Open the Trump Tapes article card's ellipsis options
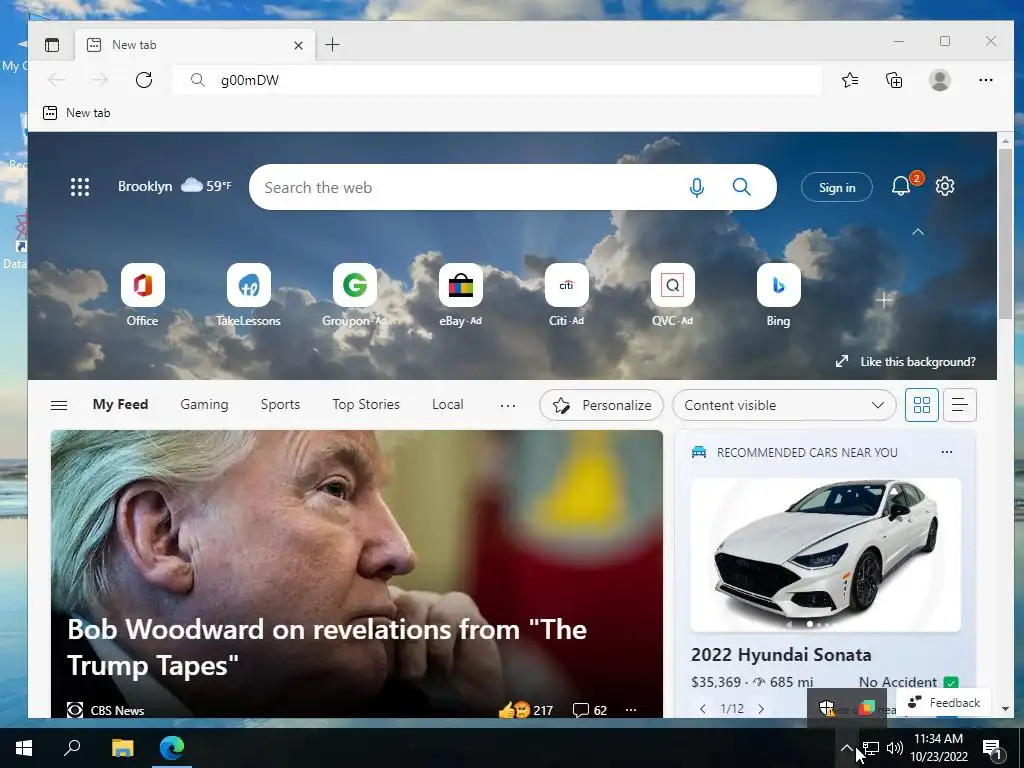 click(630, 709)
